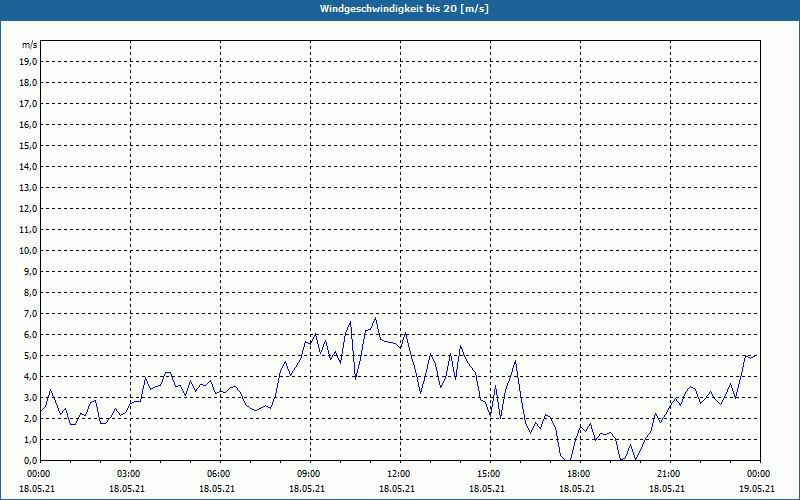The height and width of the screenshot is (500, 800).
Task: Select the 4,0 y-axis label
Action: click(31, 377)
